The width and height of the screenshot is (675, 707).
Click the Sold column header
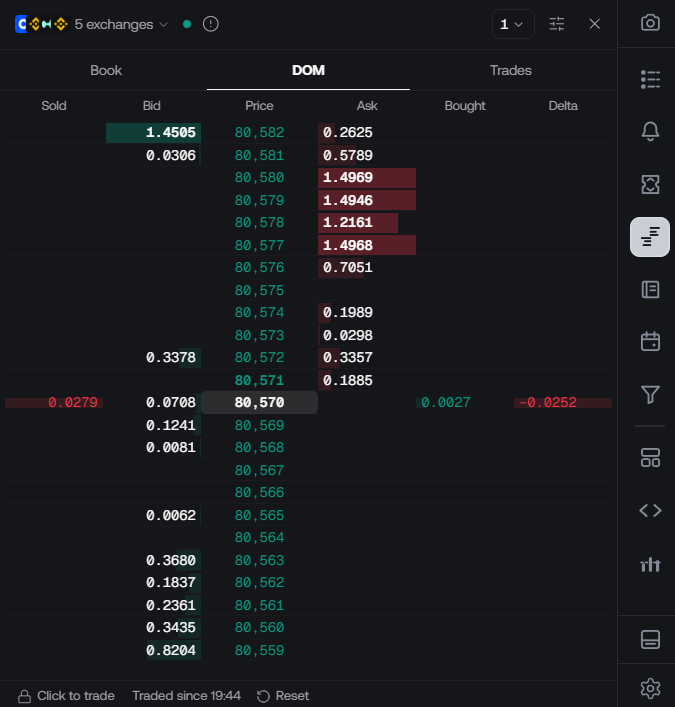(x=54, y=106)
